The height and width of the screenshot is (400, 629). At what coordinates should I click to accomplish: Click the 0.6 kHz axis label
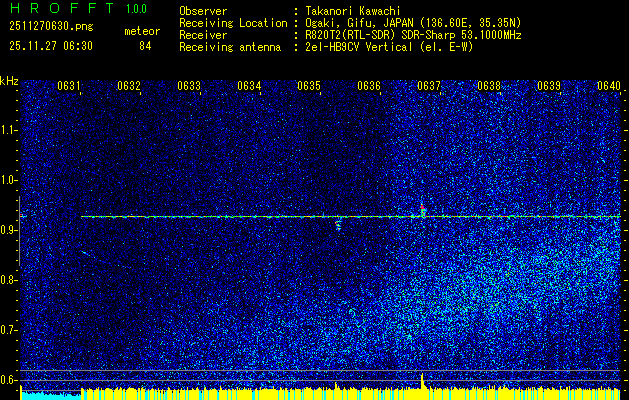(x=8, y=380)
